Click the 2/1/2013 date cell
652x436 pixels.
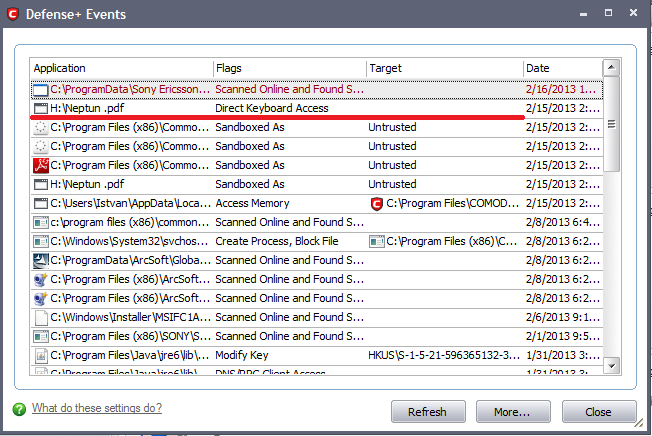[563, 336]
